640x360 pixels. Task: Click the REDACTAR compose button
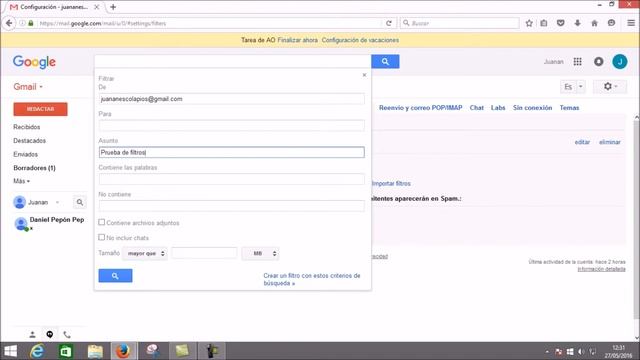pos(40,109)
